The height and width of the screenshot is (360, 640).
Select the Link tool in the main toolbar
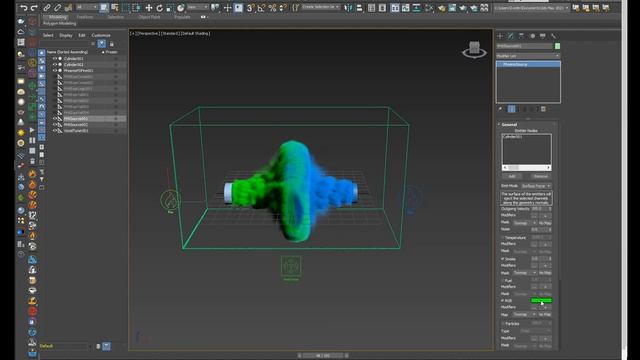47,7
